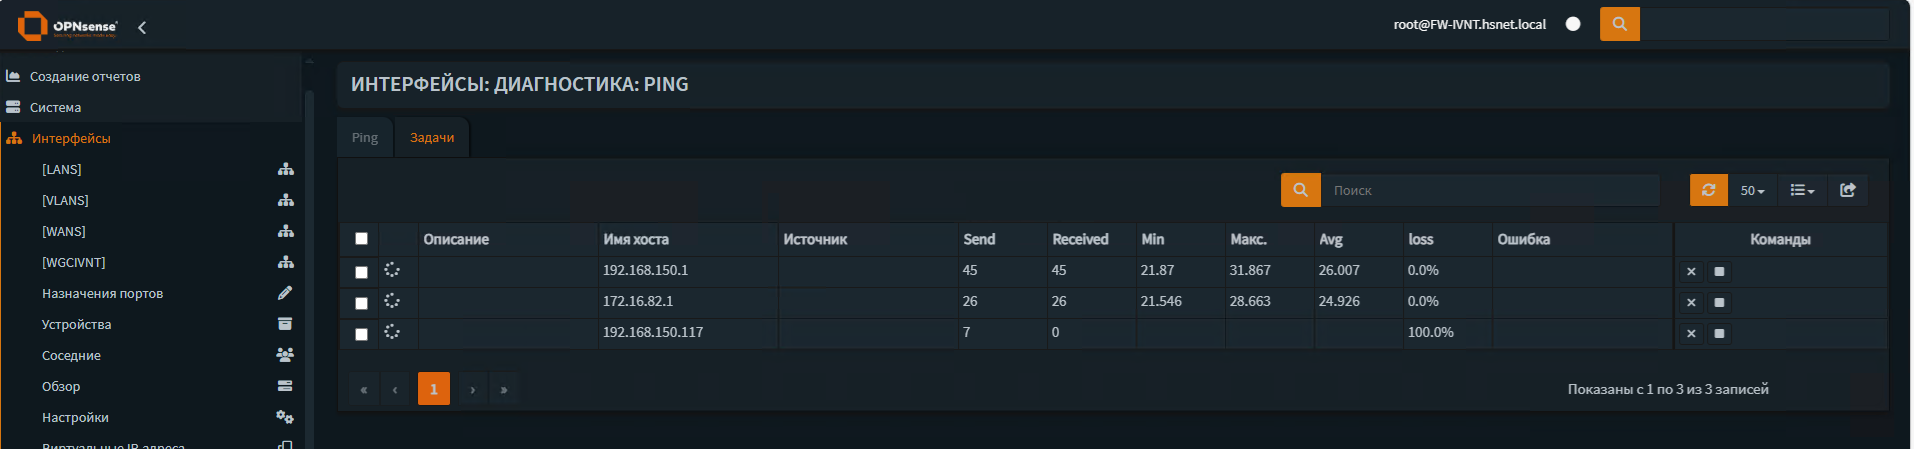
Task: Expand the [LANS] interface menu
Action: click(x=62, y=170)
